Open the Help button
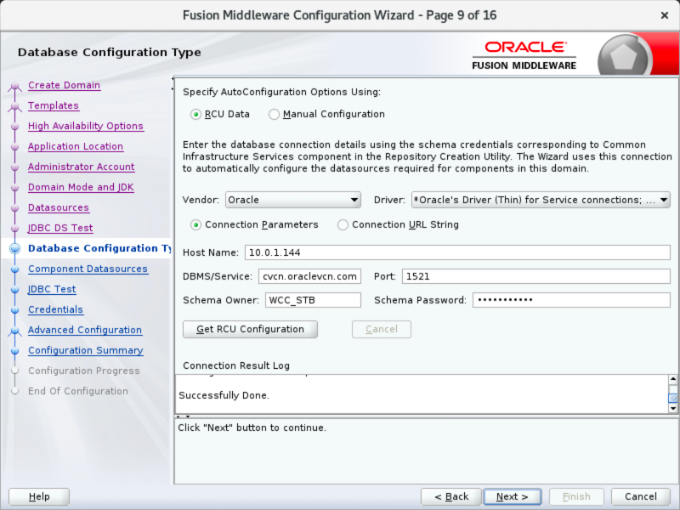This screenshot has height=510, width=680. pyautogui.click(x=39, y=497)
